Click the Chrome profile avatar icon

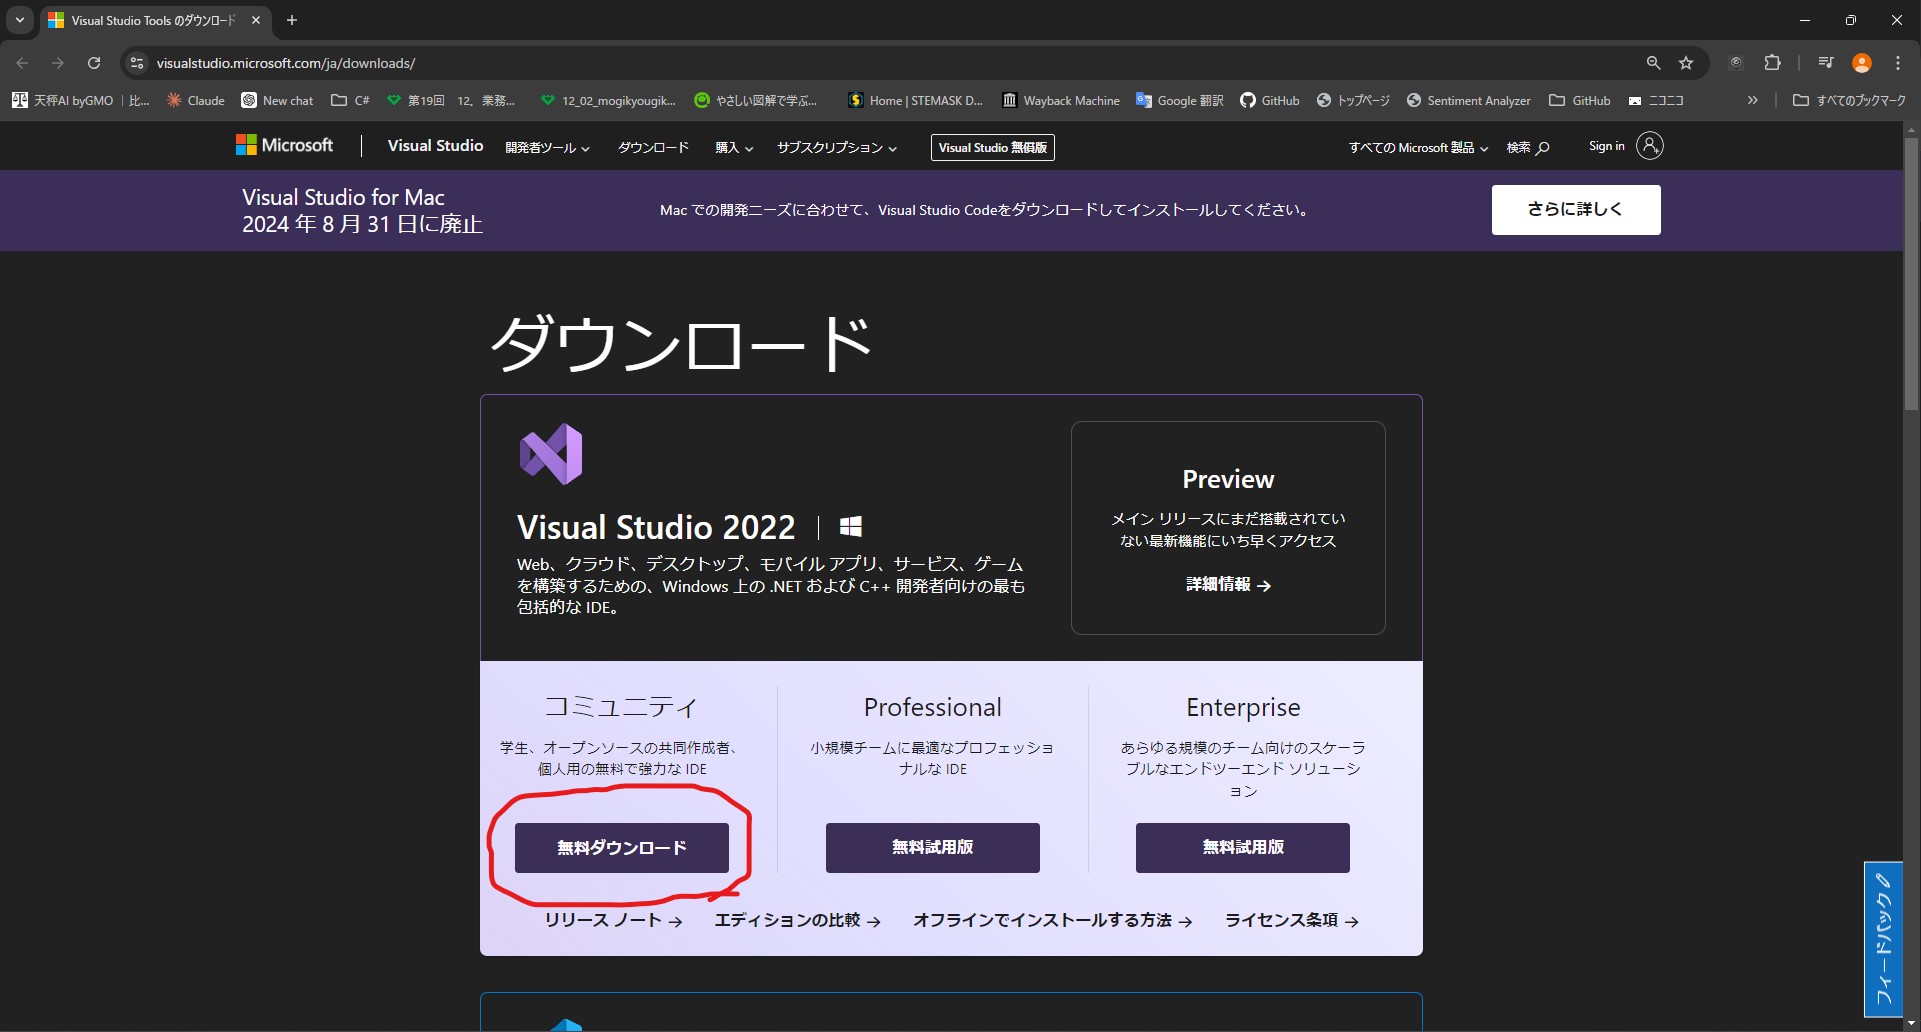point(1861,63)
